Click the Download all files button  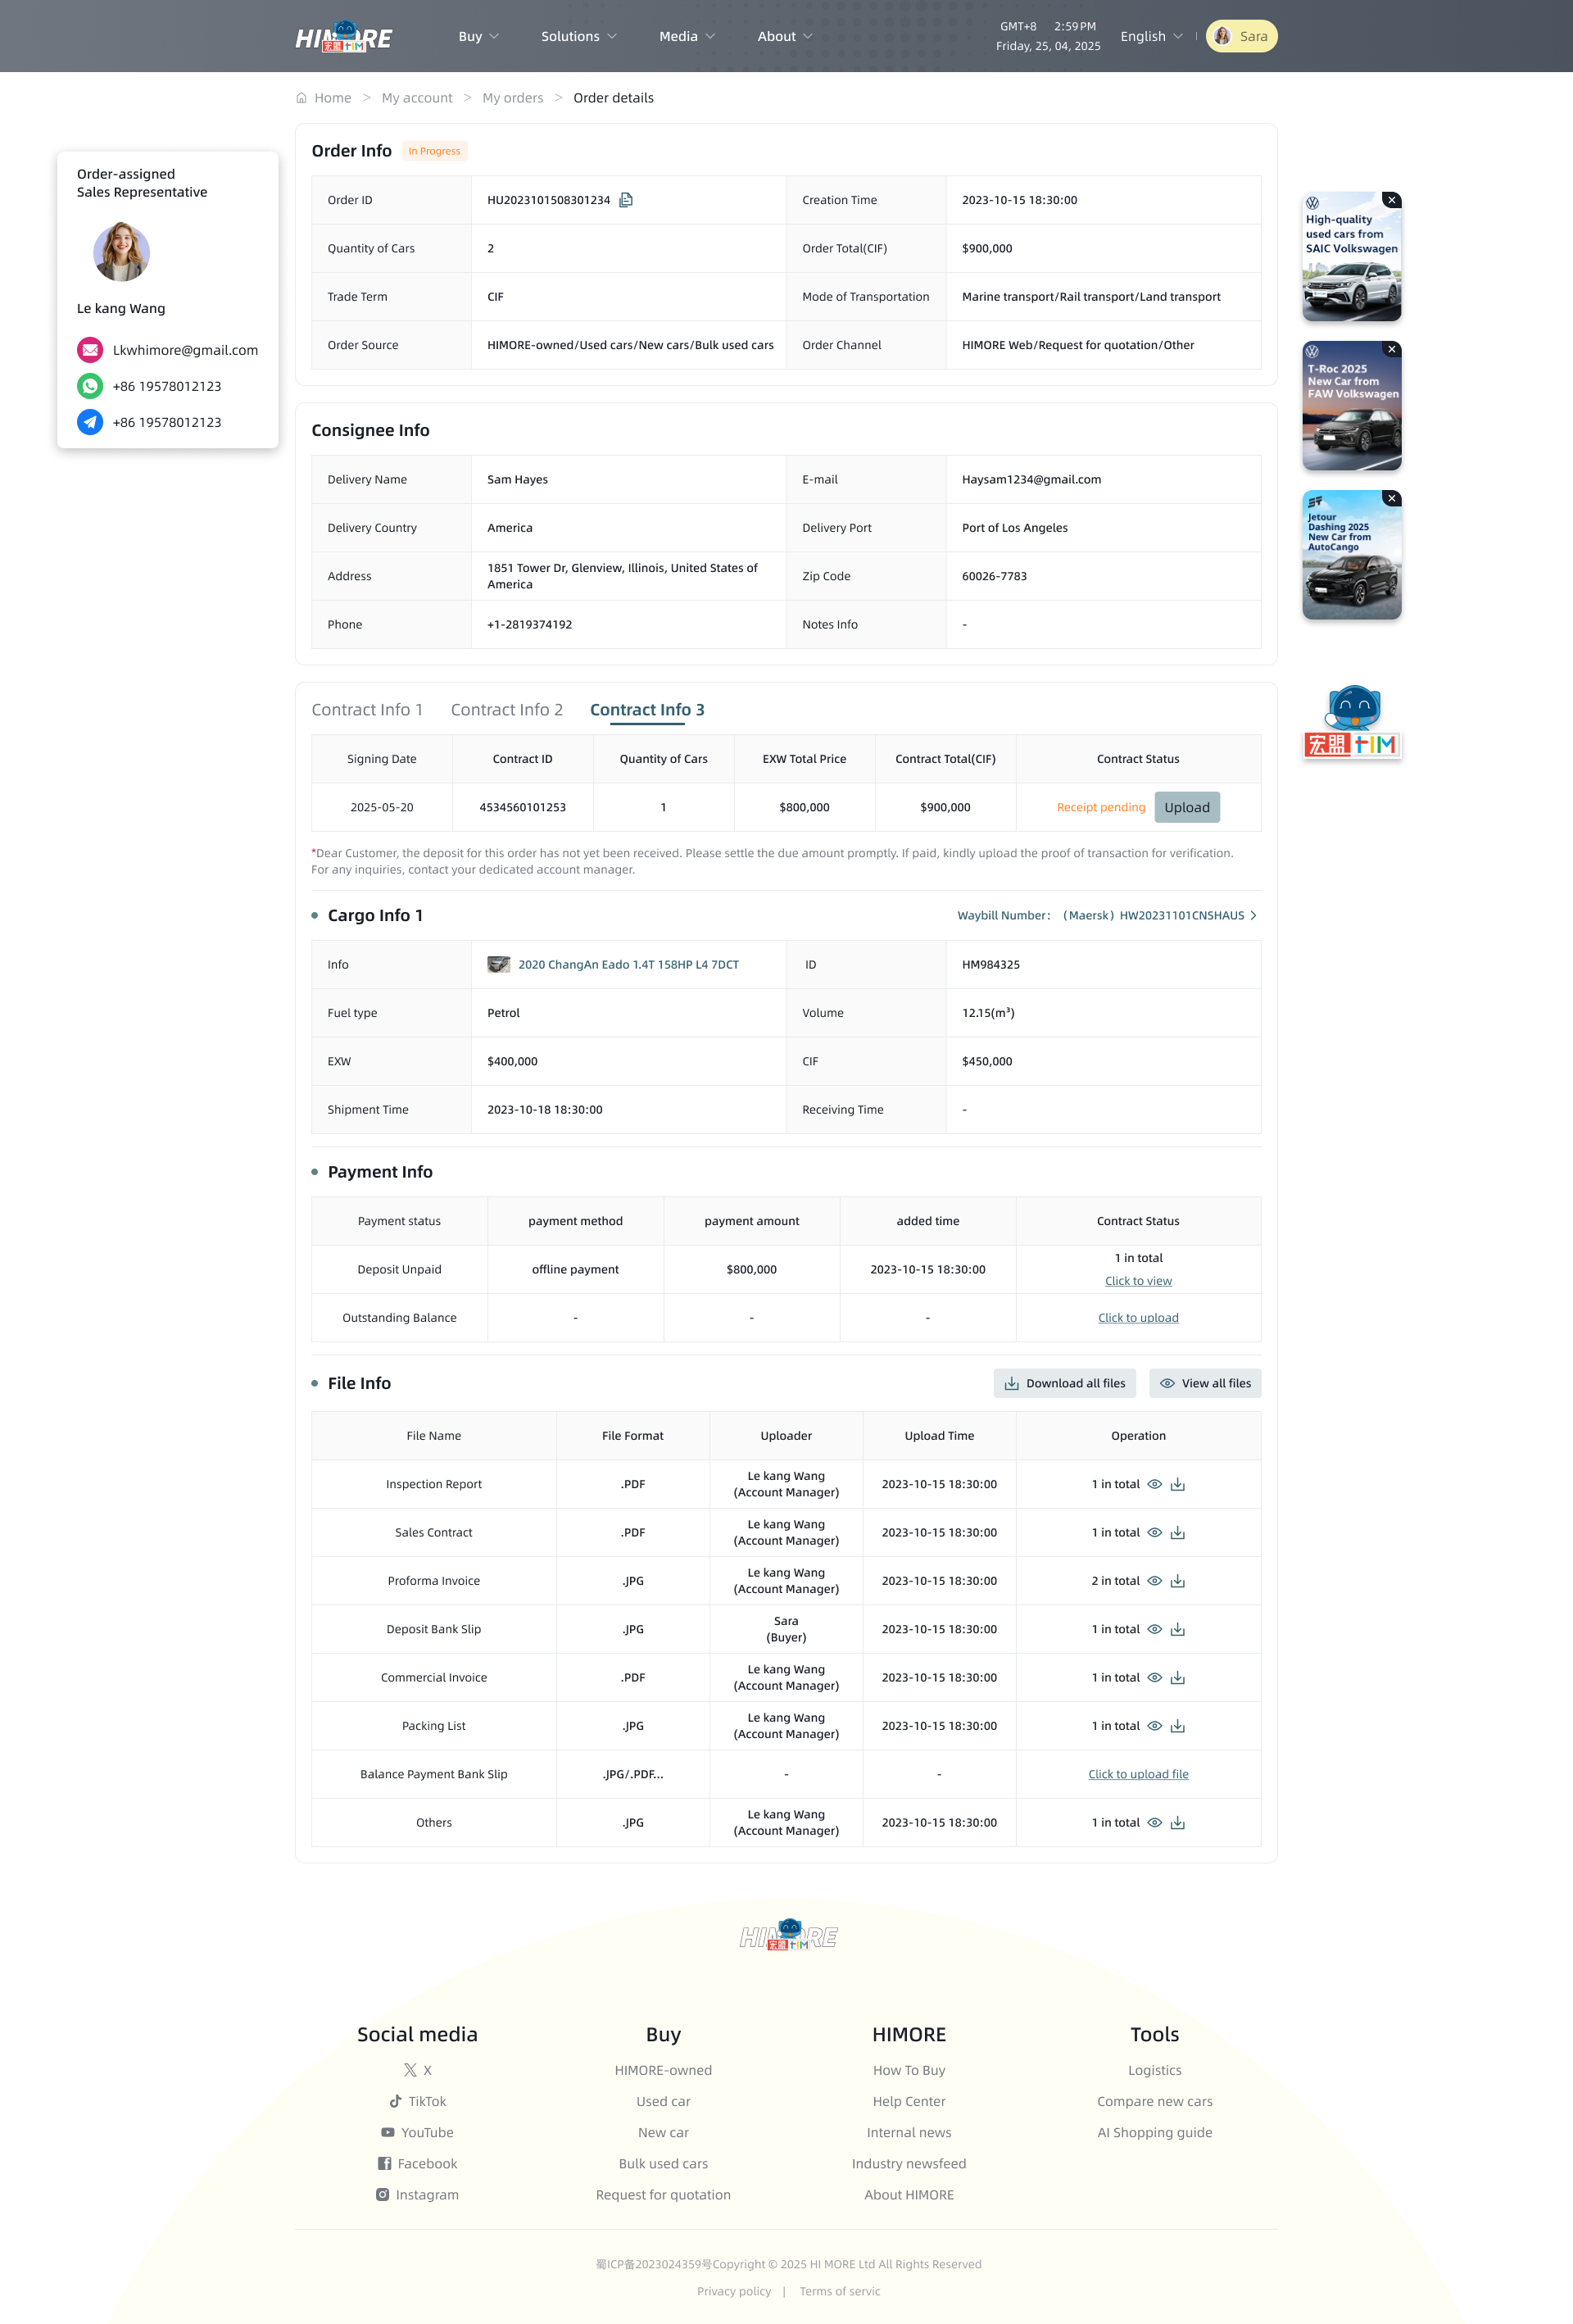pyautogui.click(x=1065, y=1383)
